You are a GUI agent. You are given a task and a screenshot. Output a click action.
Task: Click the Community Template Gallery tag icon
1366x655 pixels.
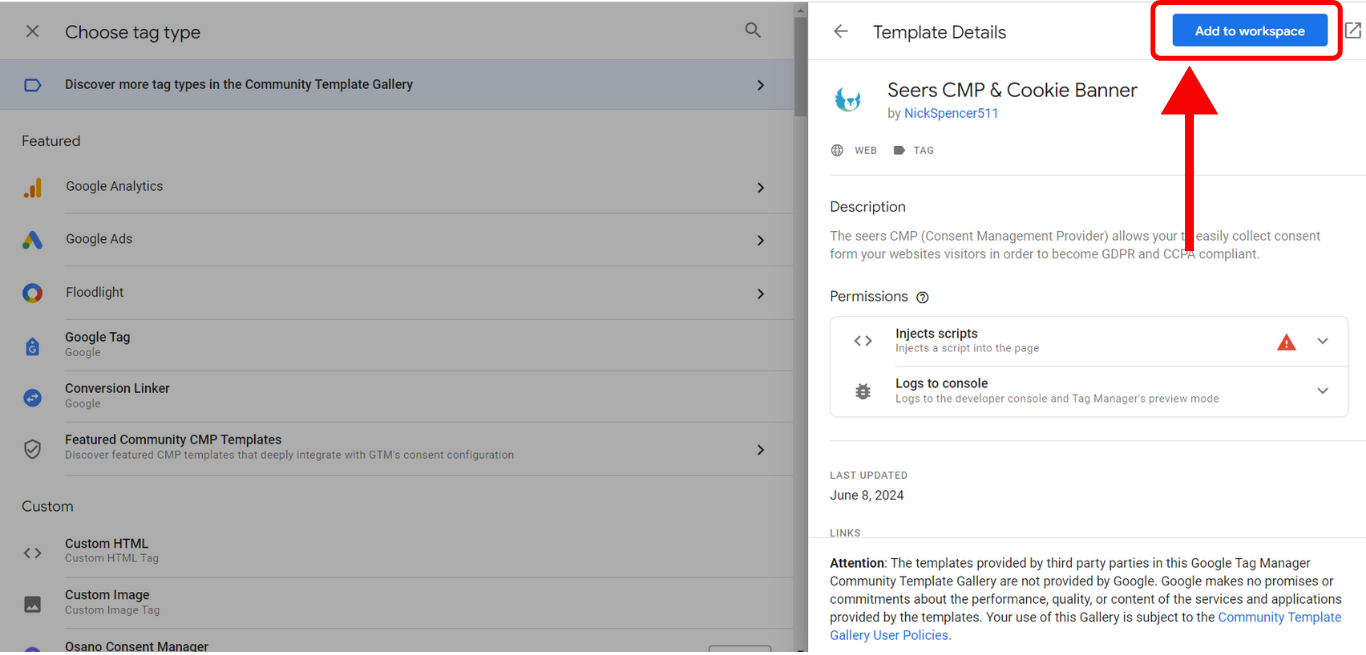coord(32,85)
